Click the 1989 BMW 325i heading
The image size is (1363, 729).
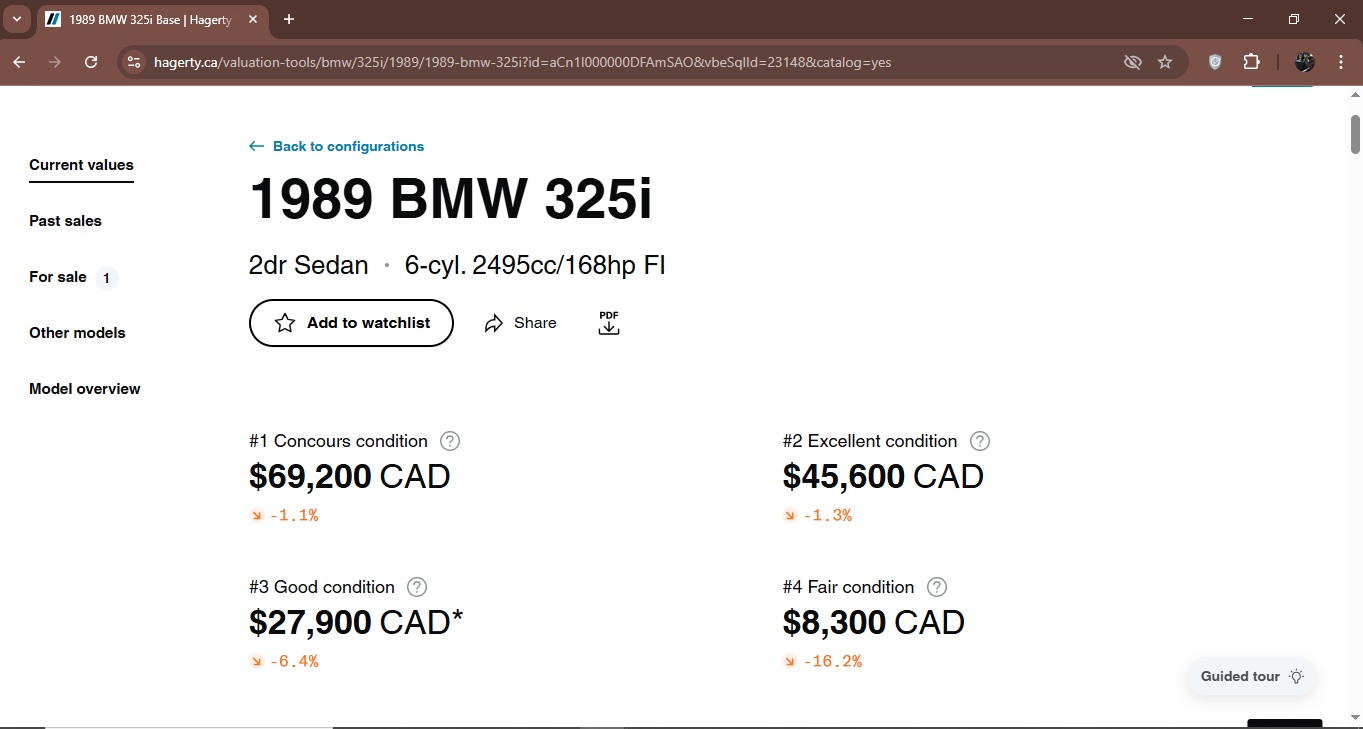pyautogui.click(x=450, y=198)
